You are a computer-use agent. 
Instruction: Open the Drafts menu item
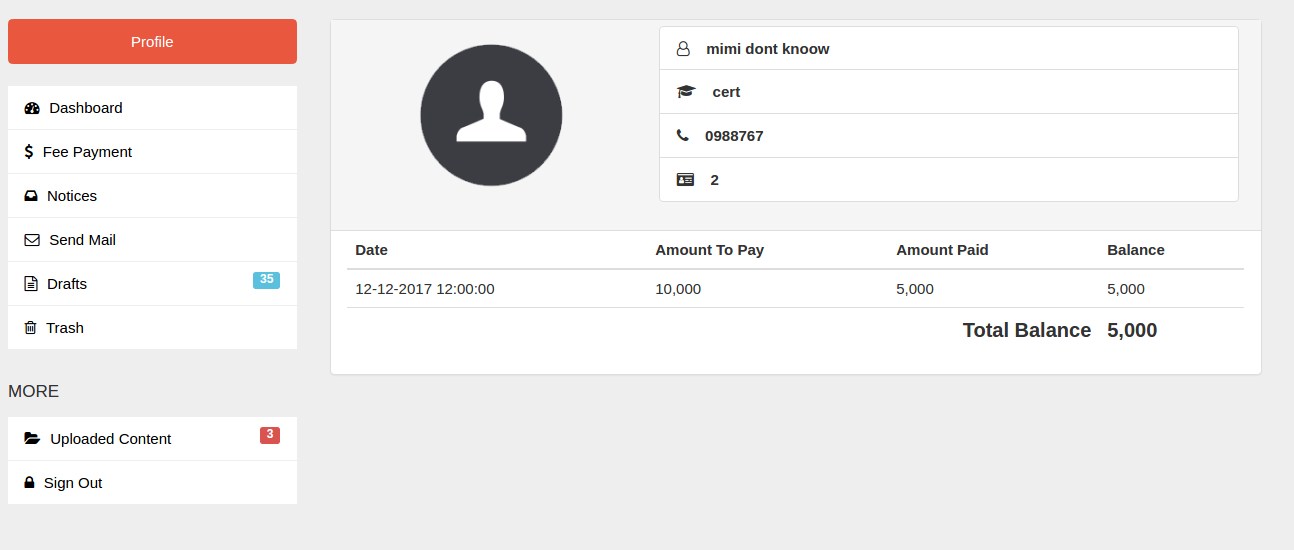coord(152,284)
